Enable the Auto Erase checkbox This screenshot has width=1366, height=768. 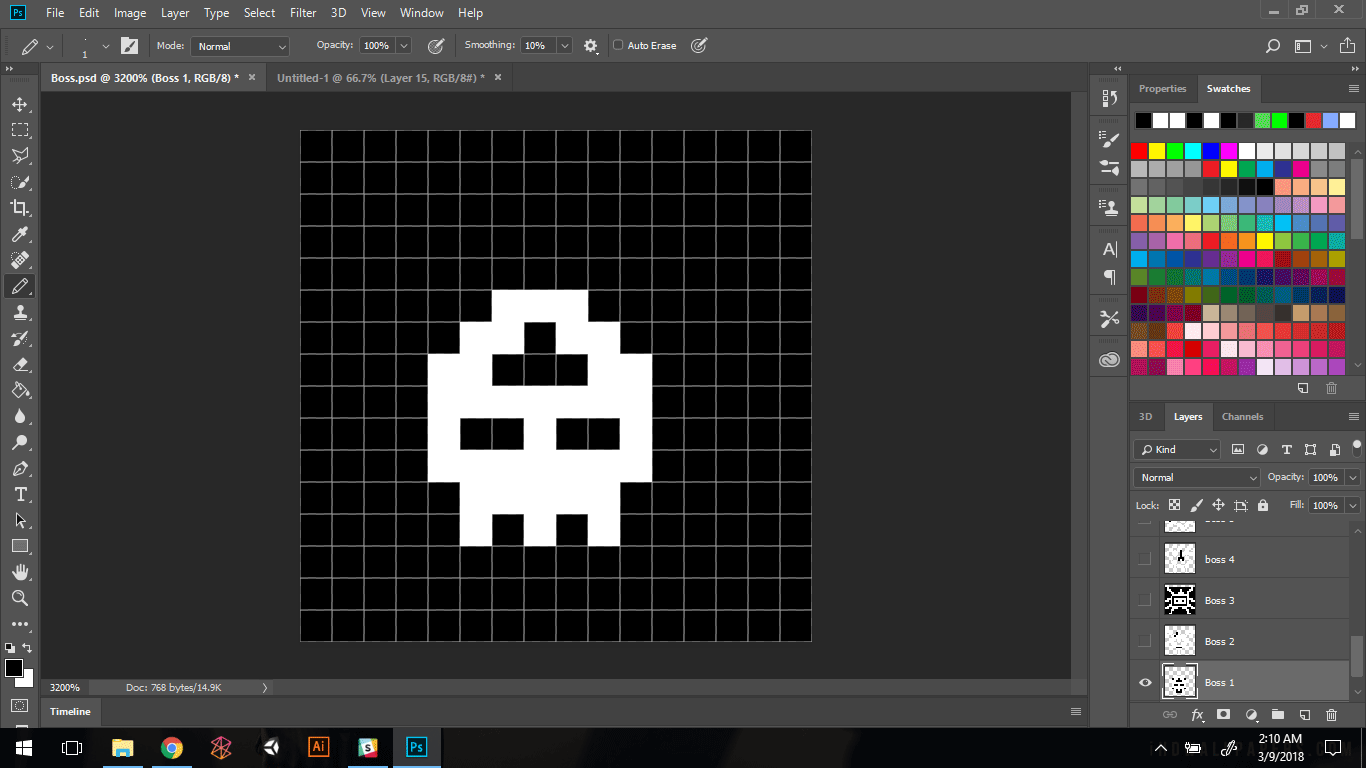click(x=618, y=46)
